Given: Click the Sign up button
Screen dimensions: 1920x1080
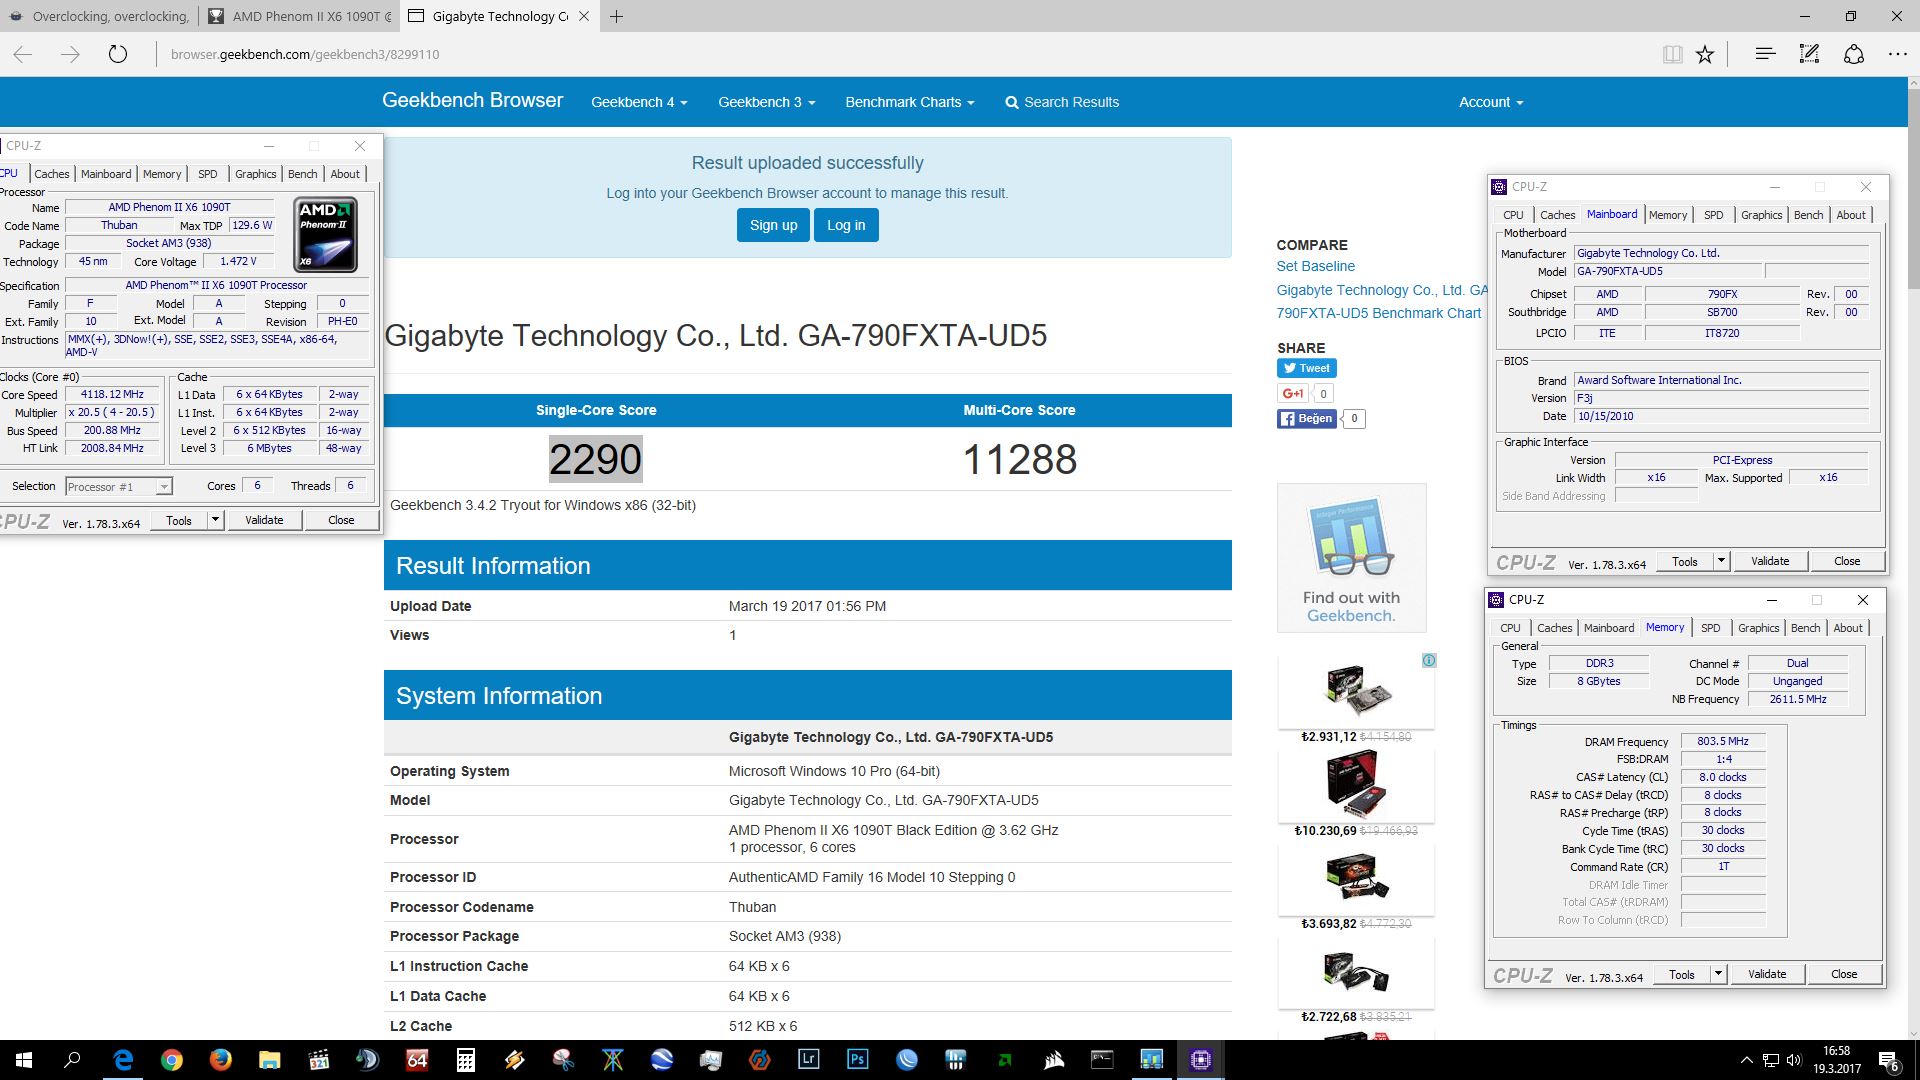Looking at the screenshot, I should pos(773,225).
